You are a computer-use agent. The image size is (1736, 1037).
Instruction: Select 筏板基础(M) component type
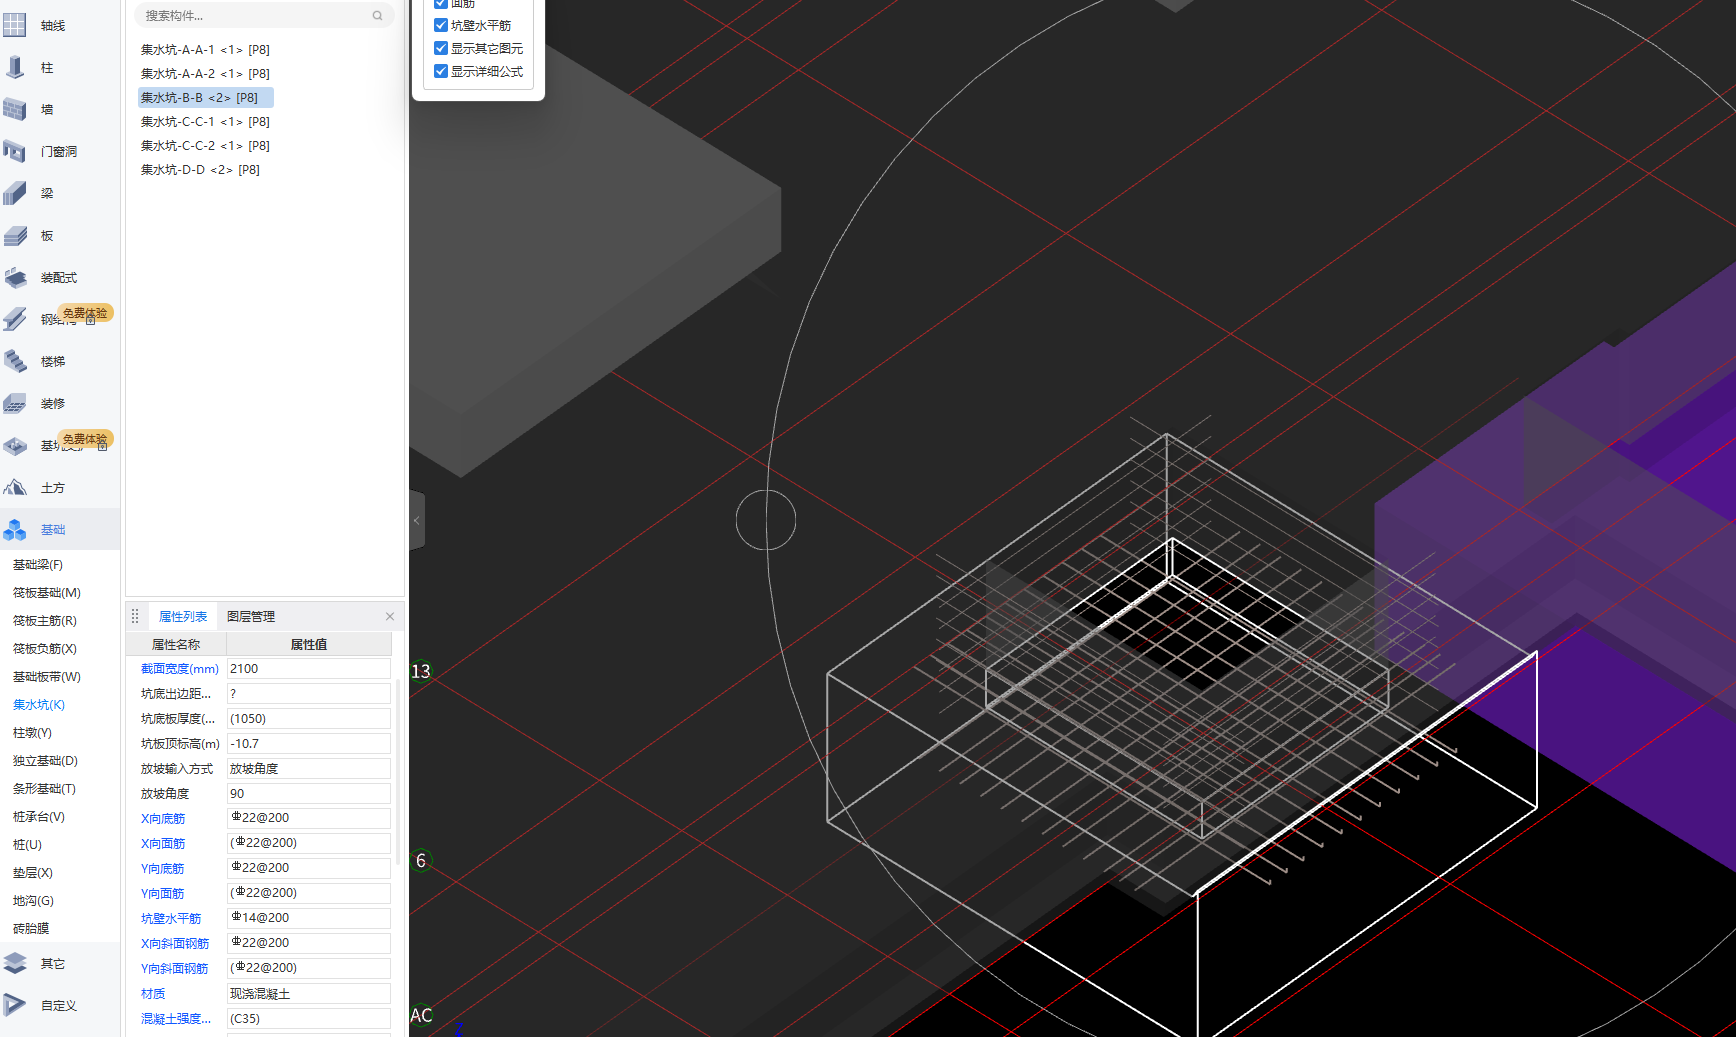47,593
